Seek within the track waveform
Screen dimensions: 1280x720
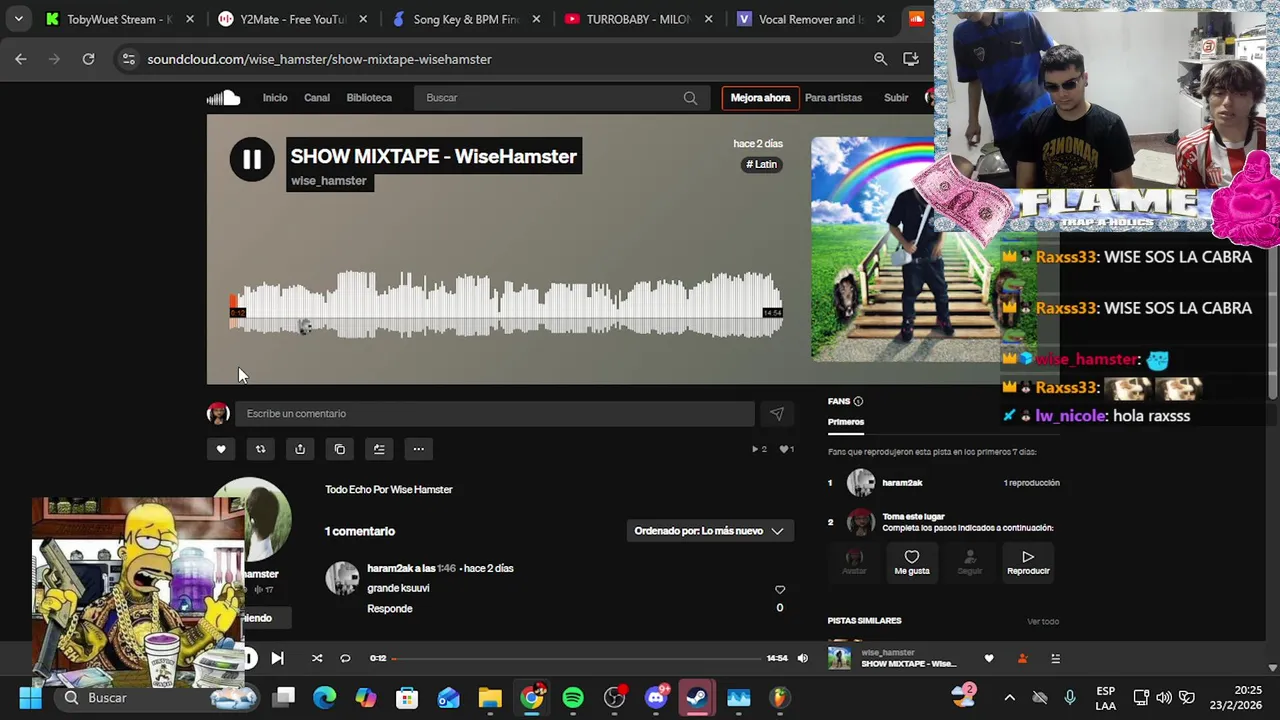coord(506,305)
